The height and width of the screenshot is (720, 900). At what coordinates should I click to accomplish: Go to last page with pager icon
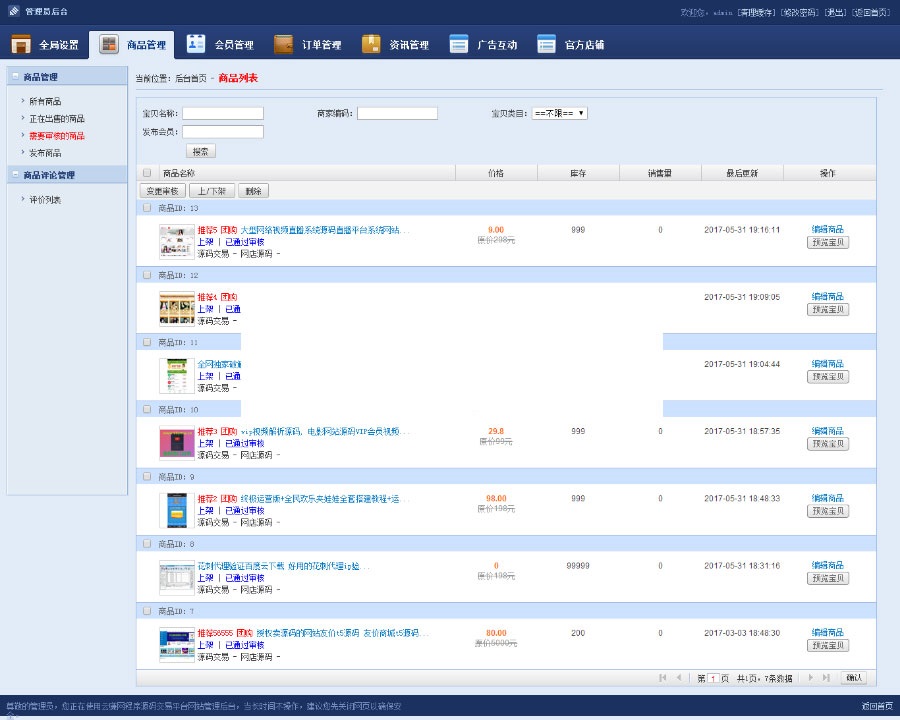coord(826,678)
